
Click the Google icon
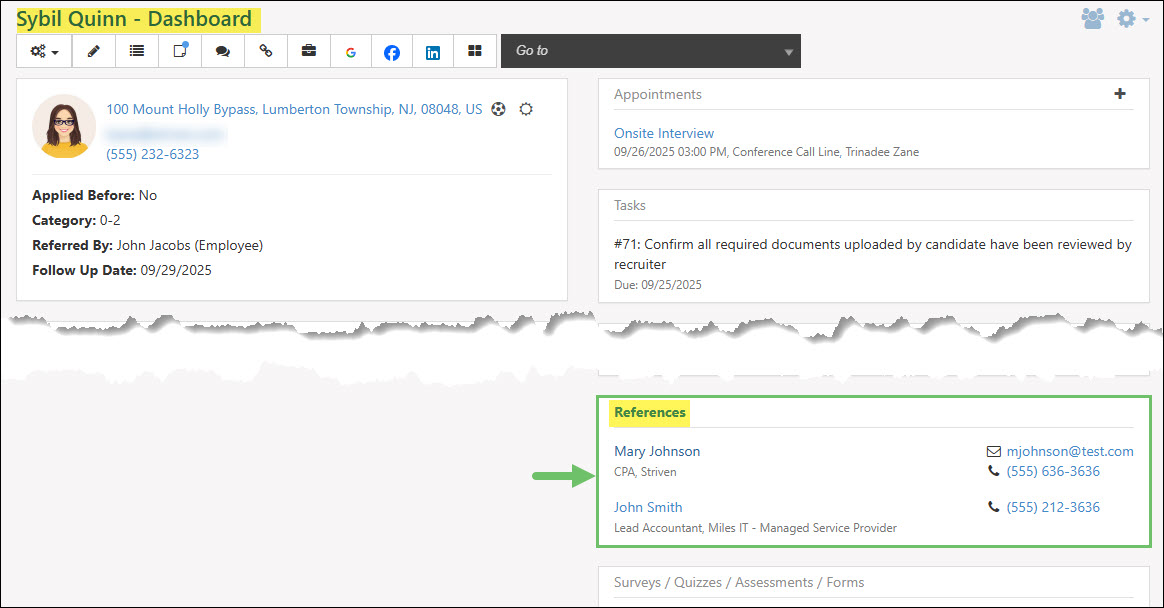click(351, 51)
